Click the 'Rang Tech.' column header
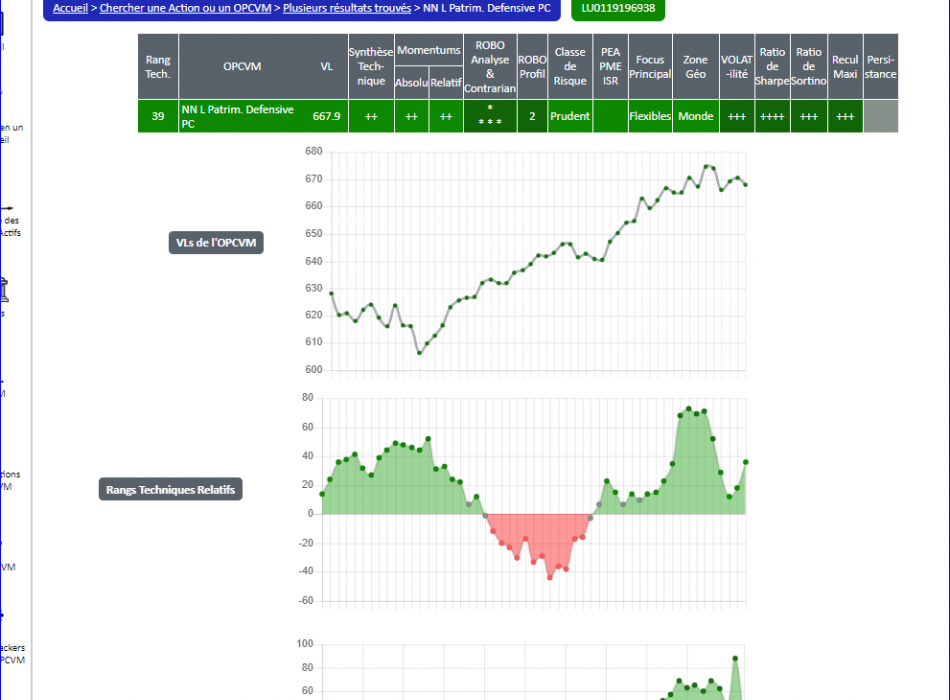Viewport: 950px width, 700px height. coord(158,67)
